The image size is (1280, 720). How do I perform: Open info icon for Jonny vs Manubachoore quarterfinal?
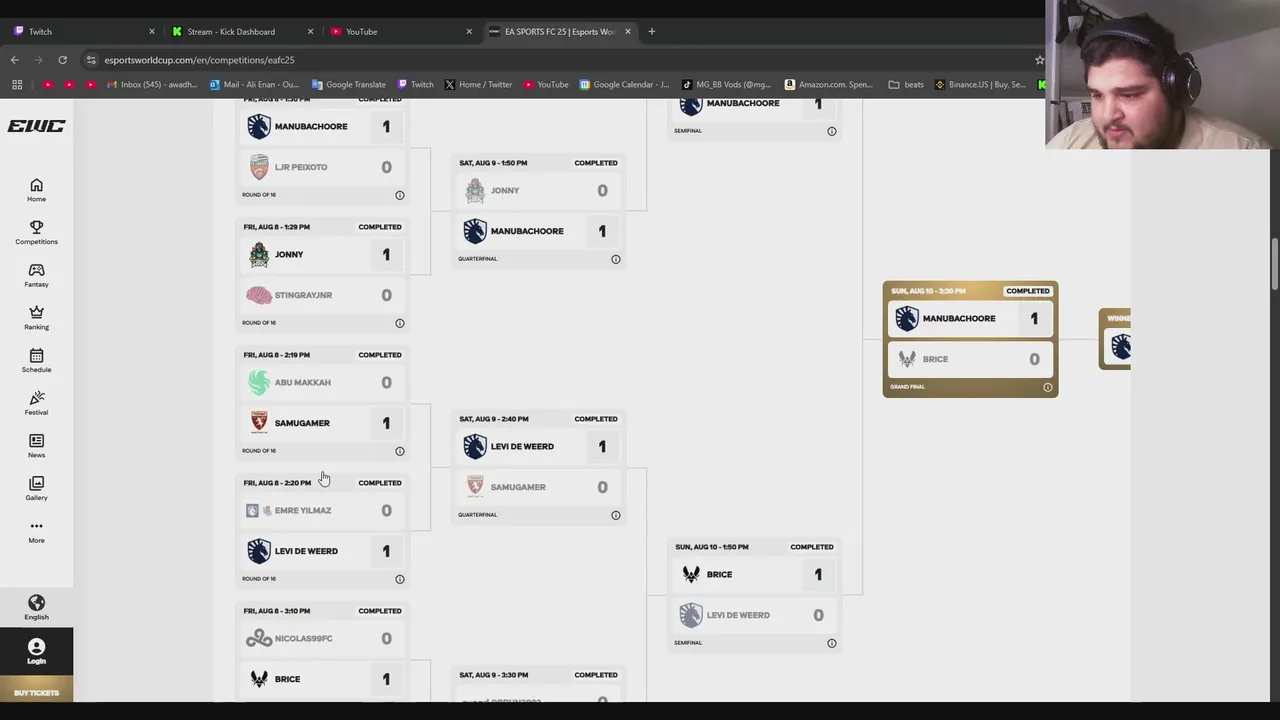click(615, 259)
